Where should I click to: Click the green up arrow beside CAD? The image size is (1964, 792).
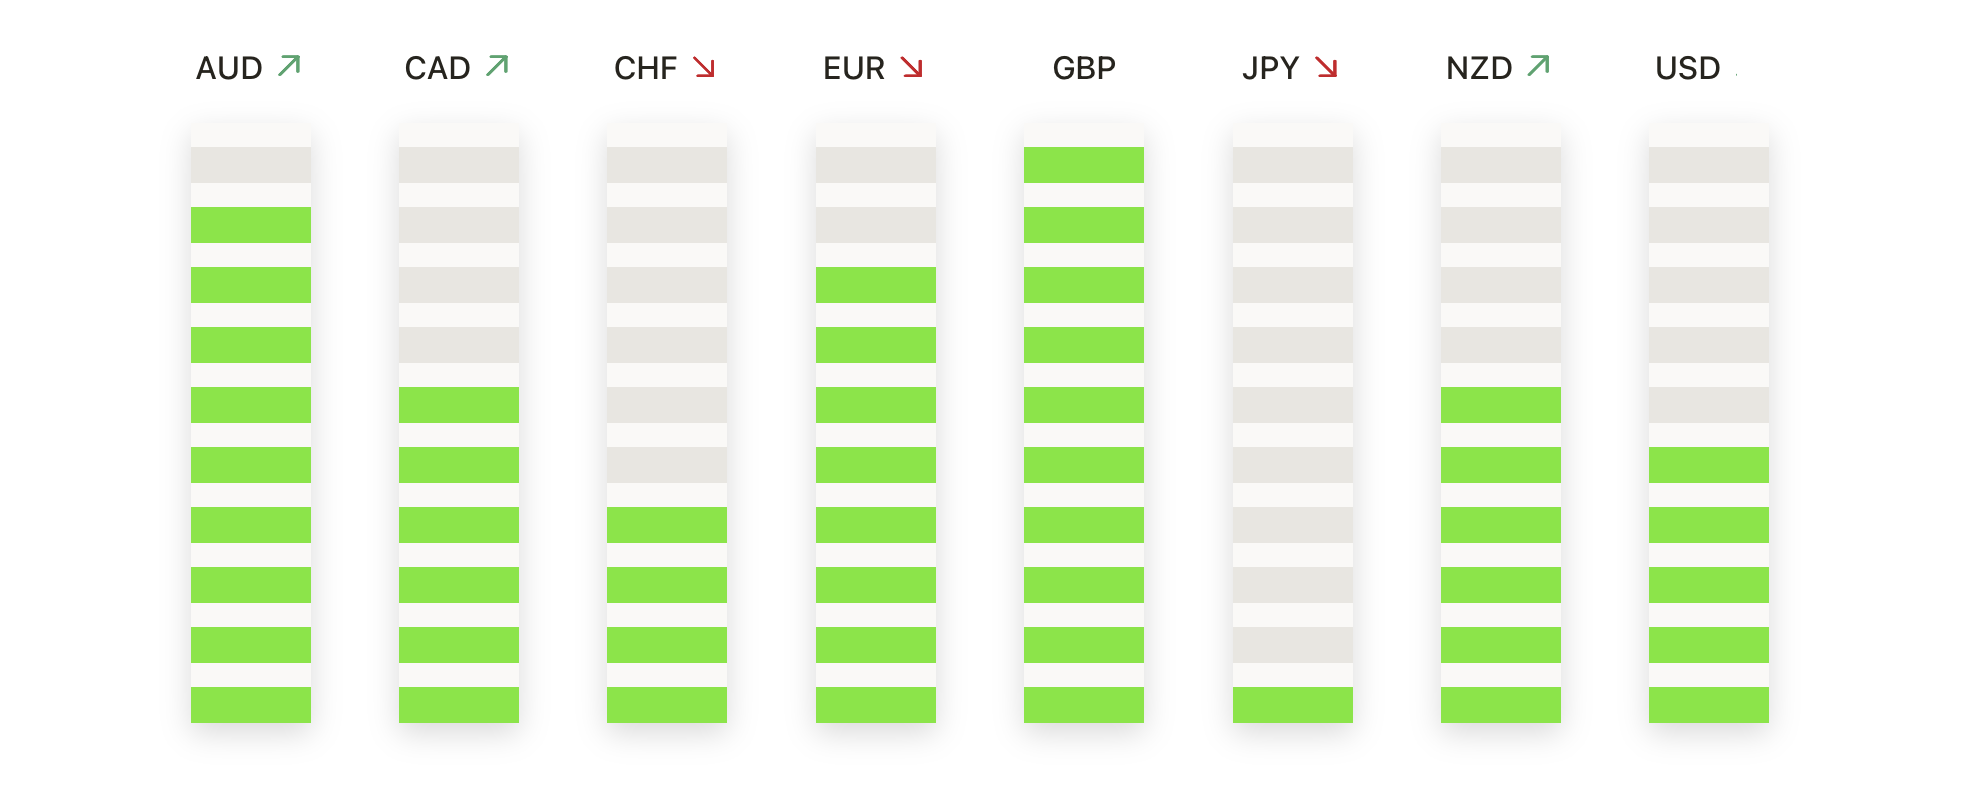(x=497, y=66)
